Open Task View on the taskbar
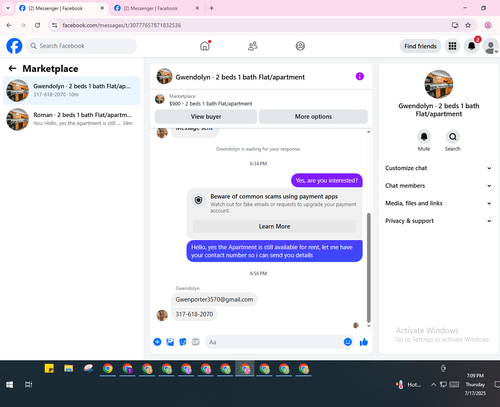Image resolution: width=500 pixels, height=407 pixels. coord(29,385)
